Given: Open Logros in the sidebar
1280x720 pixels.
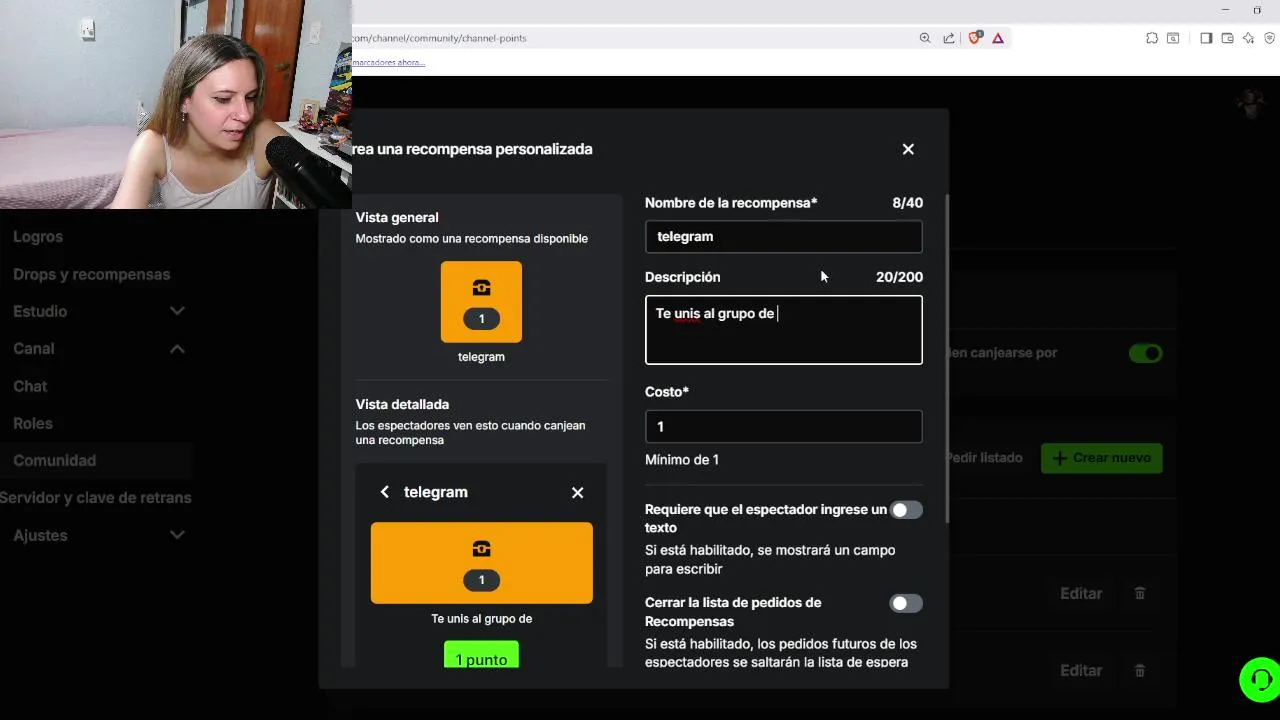Looking at the screenshot, I should [38, 237].
